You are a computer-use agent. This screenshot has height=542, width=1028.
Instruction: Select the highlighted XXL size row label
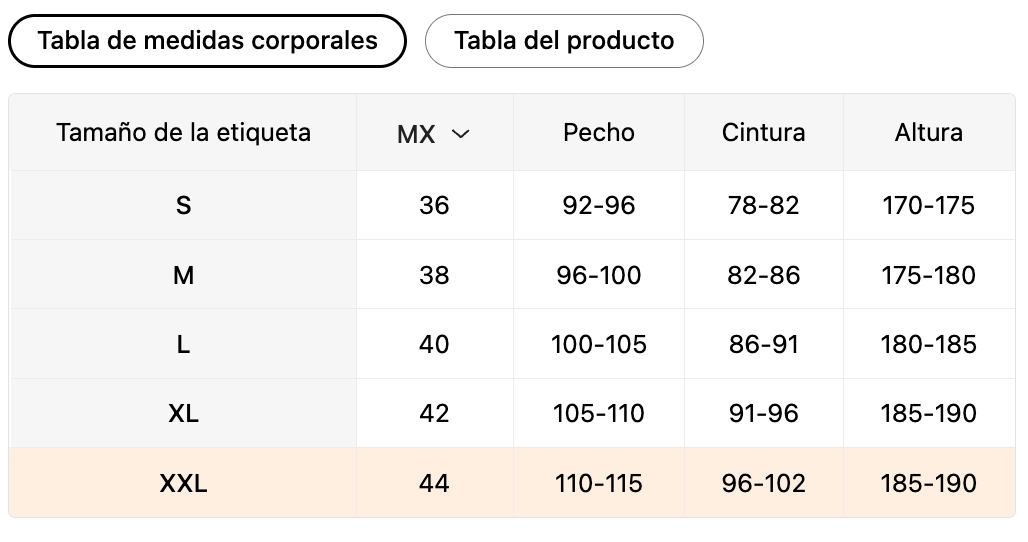183,484
